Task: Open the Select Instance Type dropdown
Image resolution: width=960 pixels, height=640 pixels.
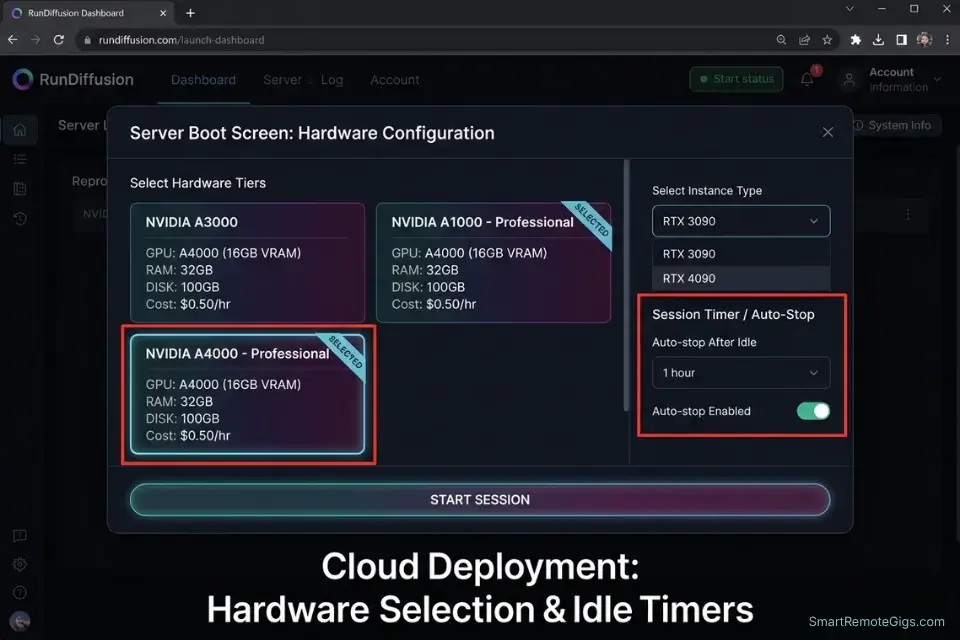Action: pyautogui.click(x=741, y=221)
